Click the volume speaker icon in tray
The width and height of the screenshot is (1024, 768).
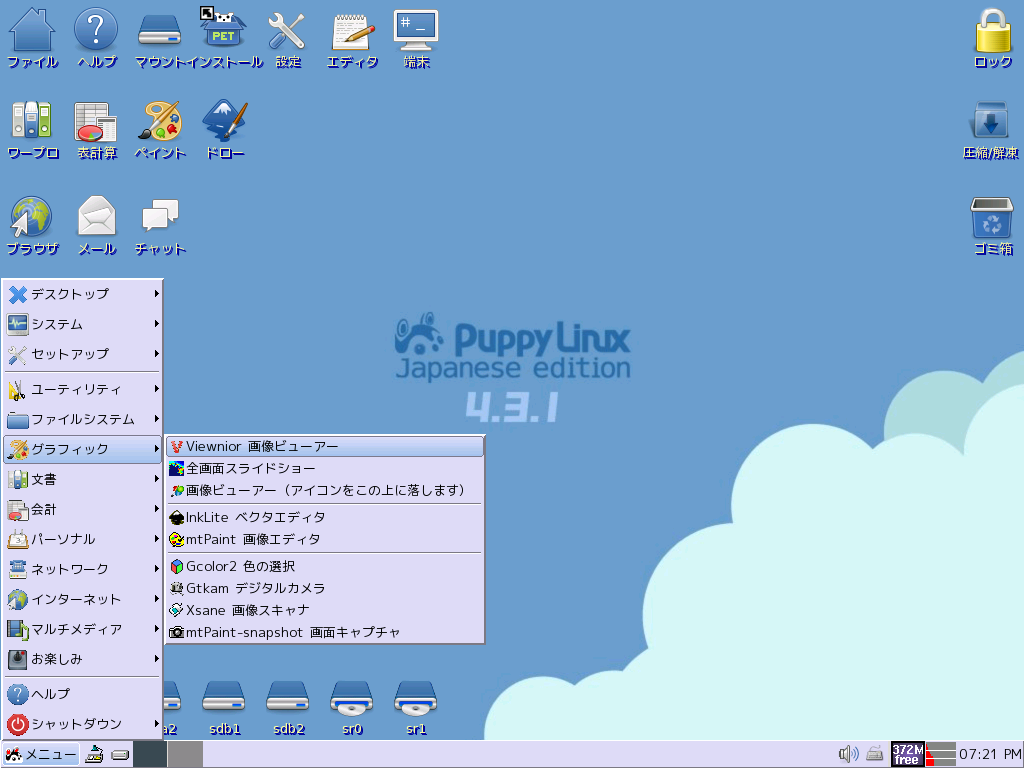pos(848,754)
